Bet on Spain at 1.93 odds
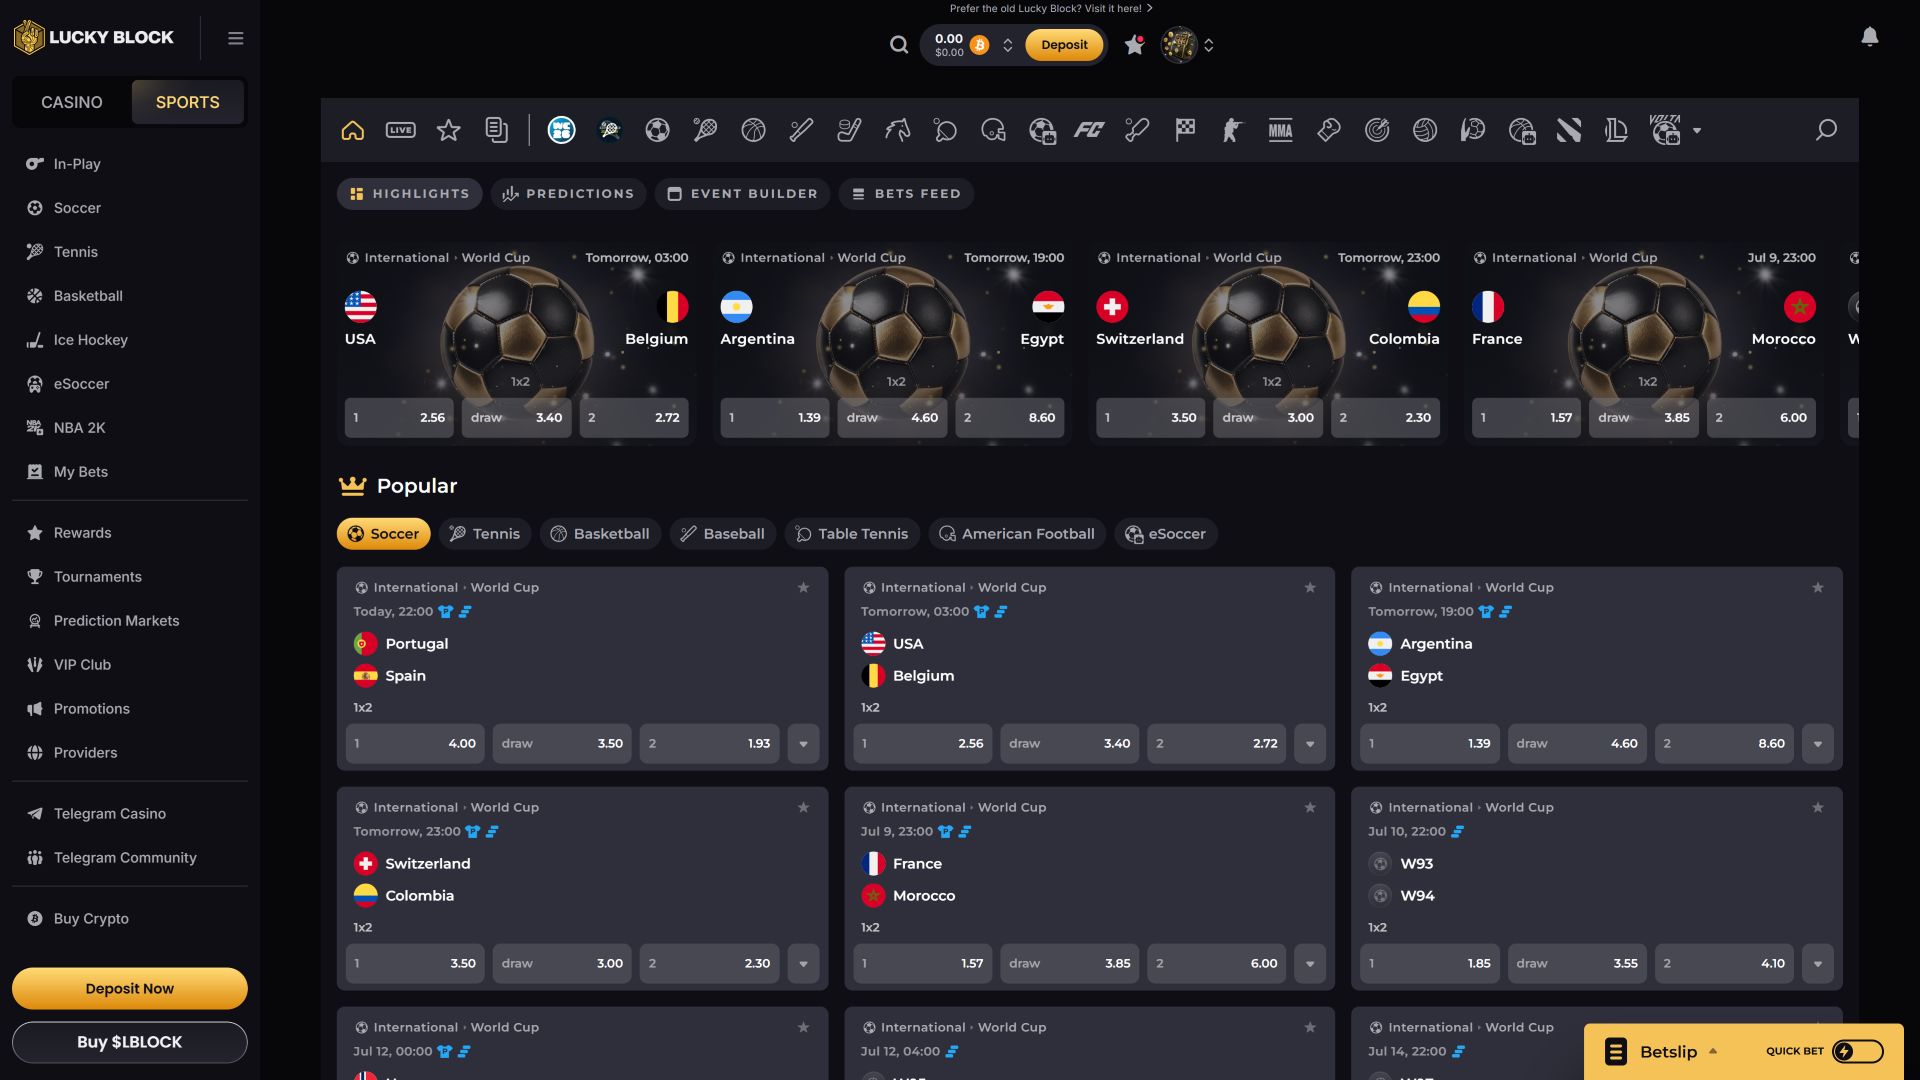 coord(709,744)
